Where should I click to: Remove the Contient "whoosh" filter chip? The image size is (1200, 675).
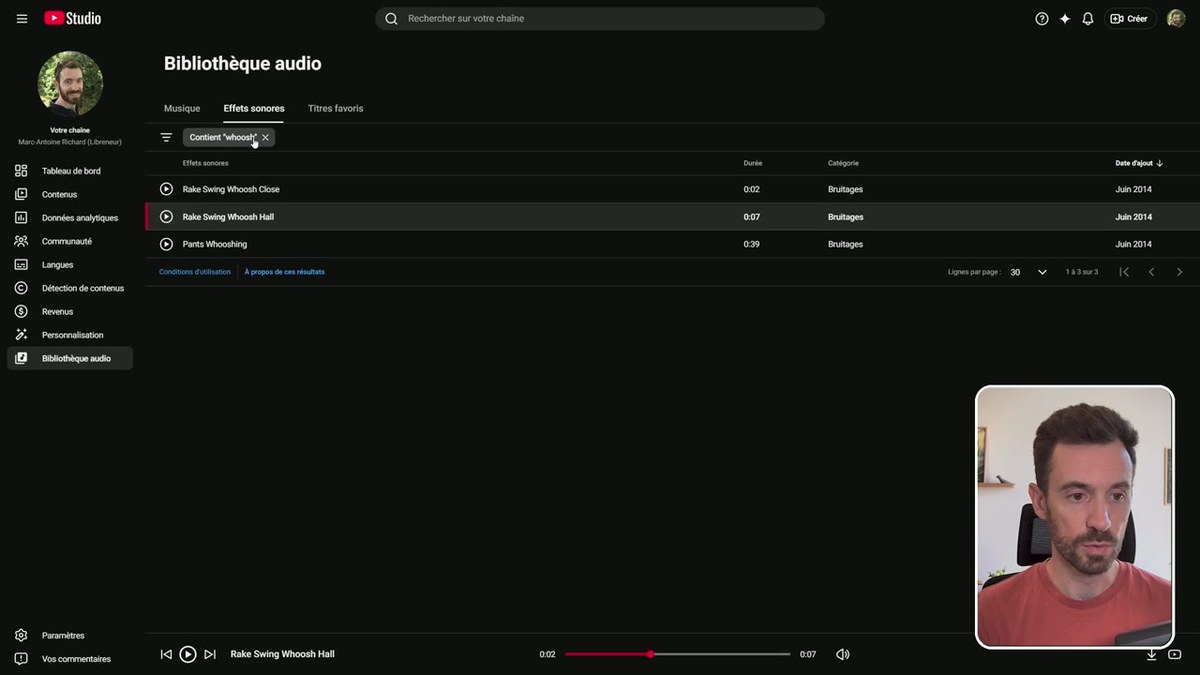click(x=265, y=138)
